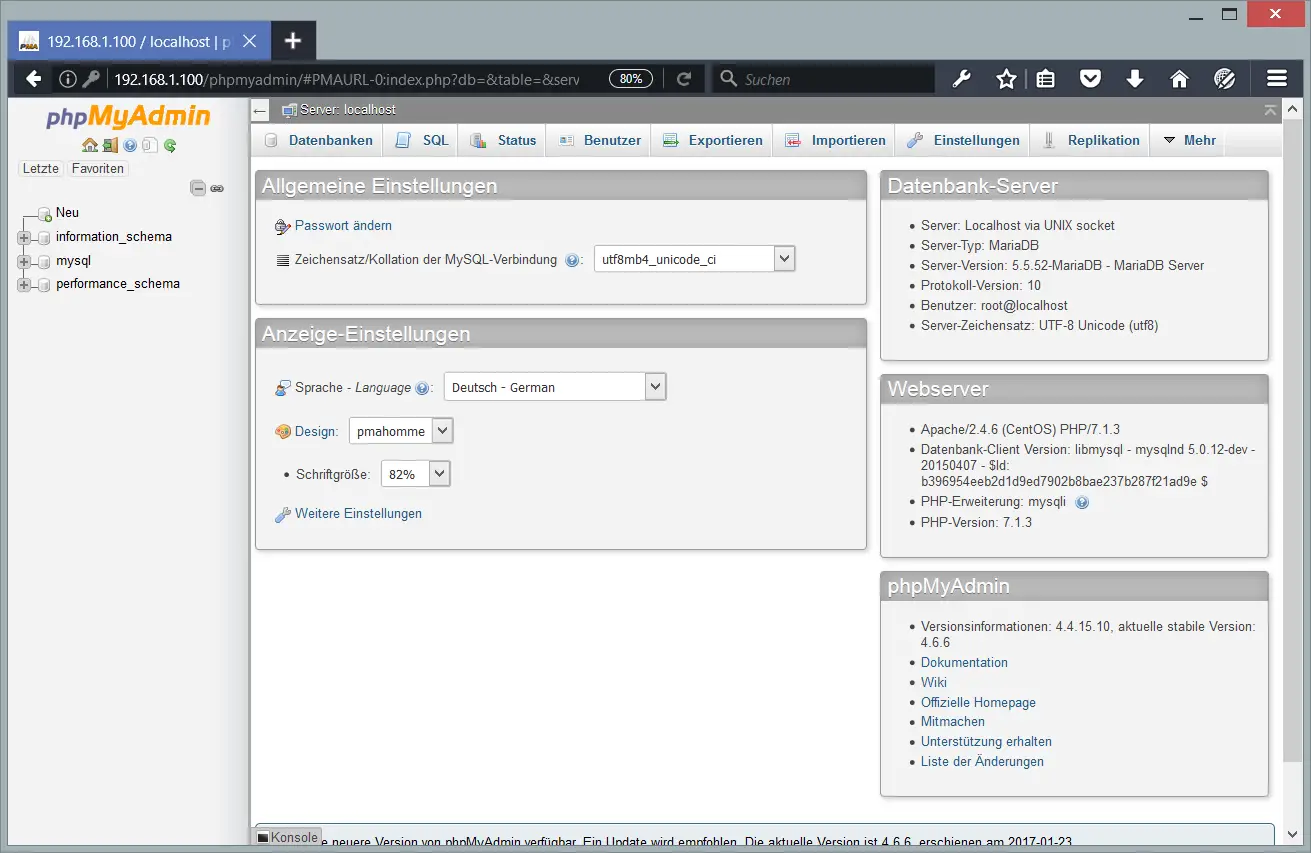Expand the performance_schema tree node

pos(24,284)
